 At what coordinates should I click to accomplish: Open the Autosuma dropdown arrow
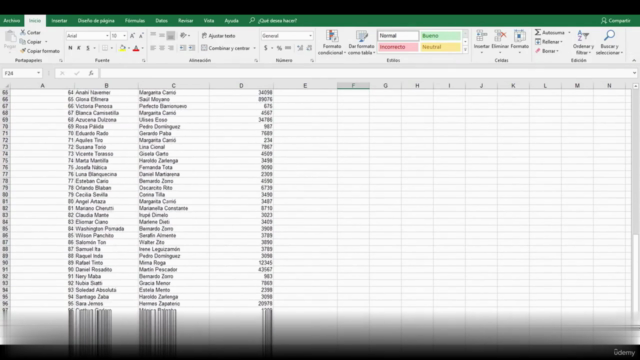(x=569, y=32)
